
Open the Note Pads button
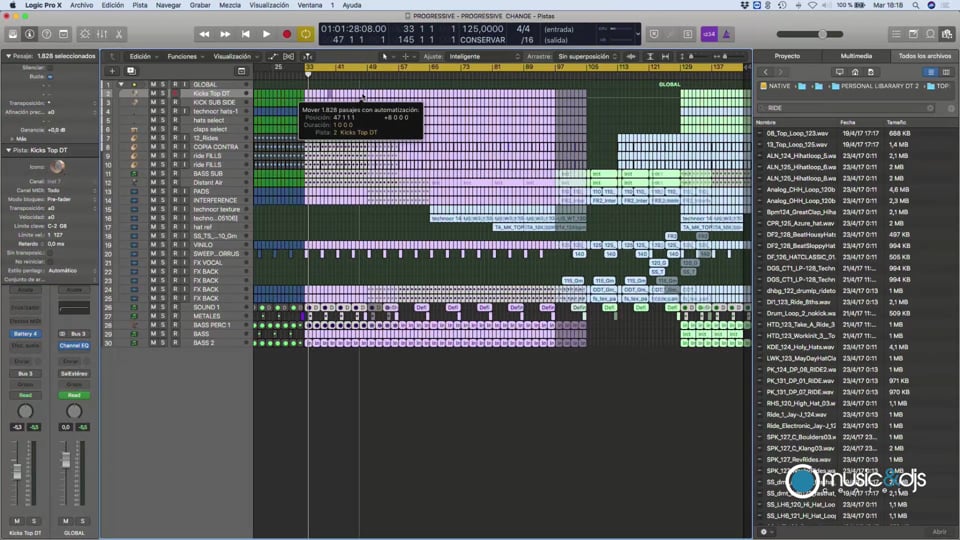(x=913, y=34)
